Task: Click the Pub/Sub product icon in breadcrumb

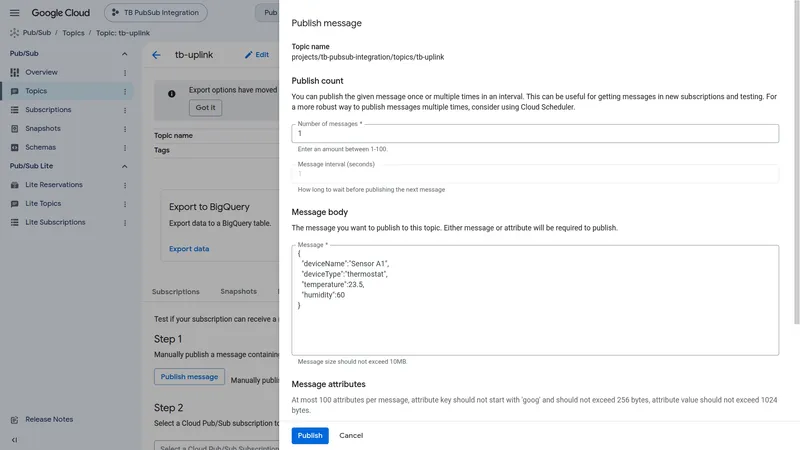Action: click(x=14, y=33)
